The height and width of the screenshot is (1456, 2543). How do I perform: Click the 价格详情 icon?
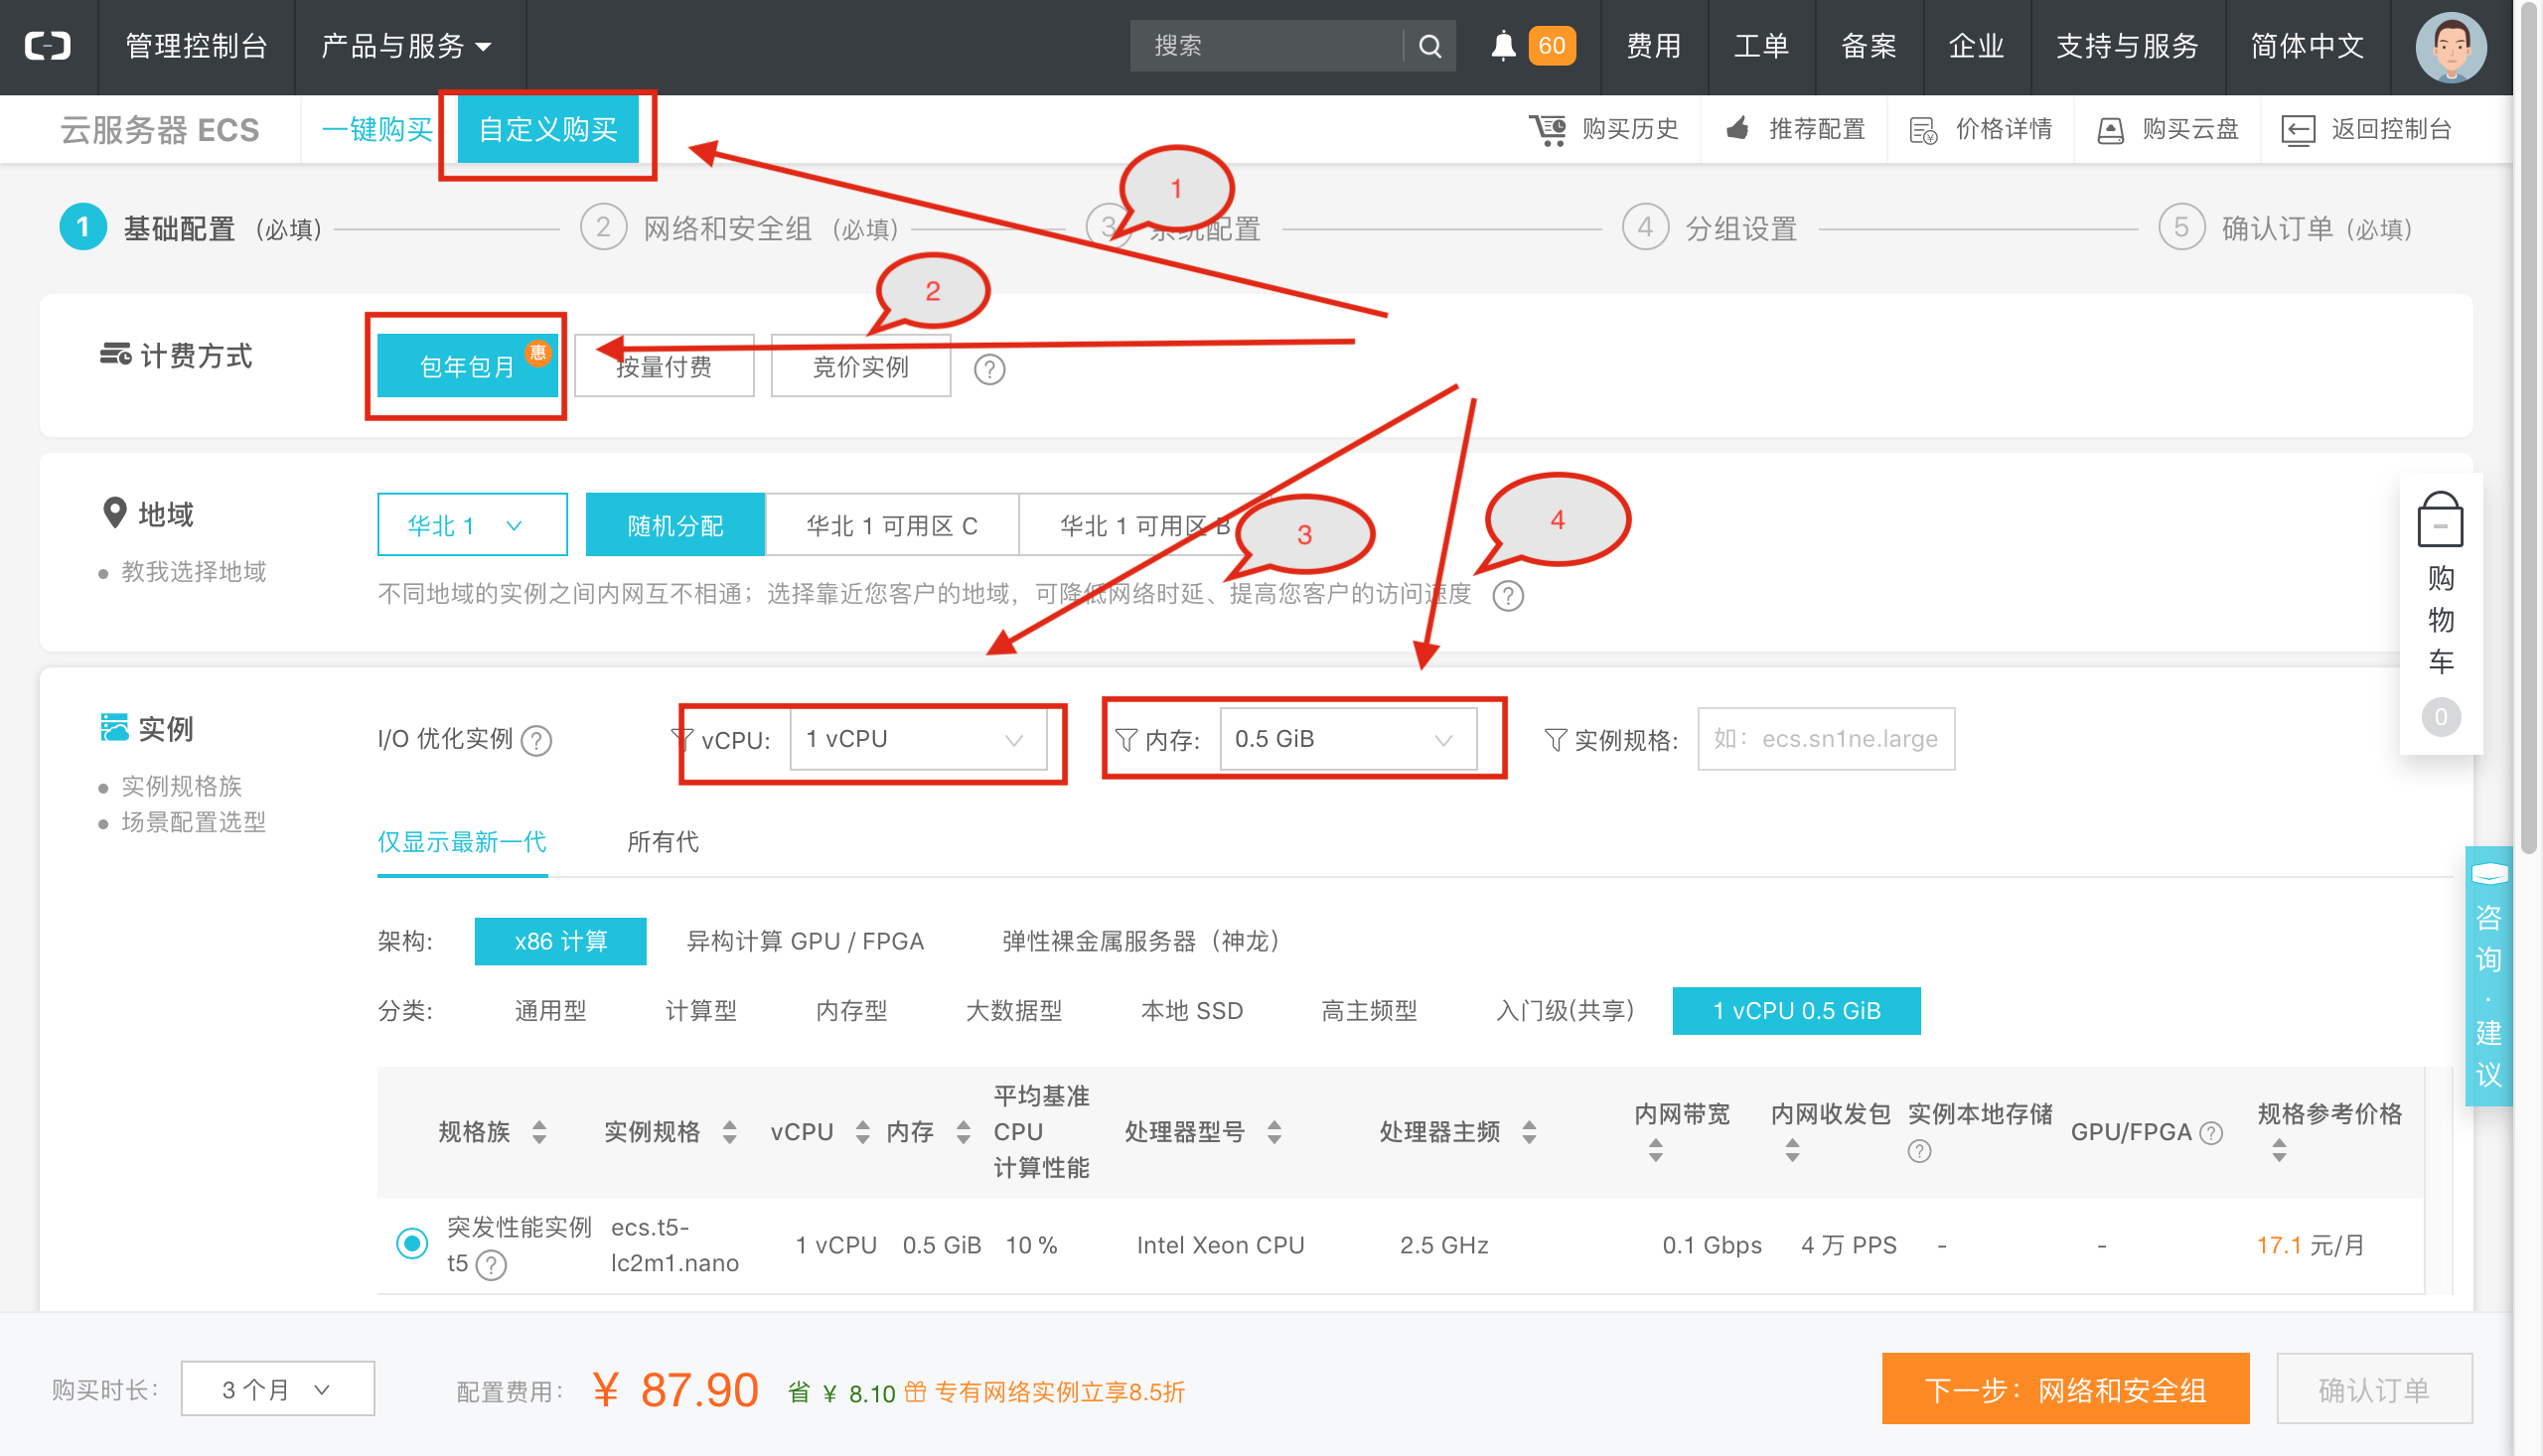pos(1923,130)
